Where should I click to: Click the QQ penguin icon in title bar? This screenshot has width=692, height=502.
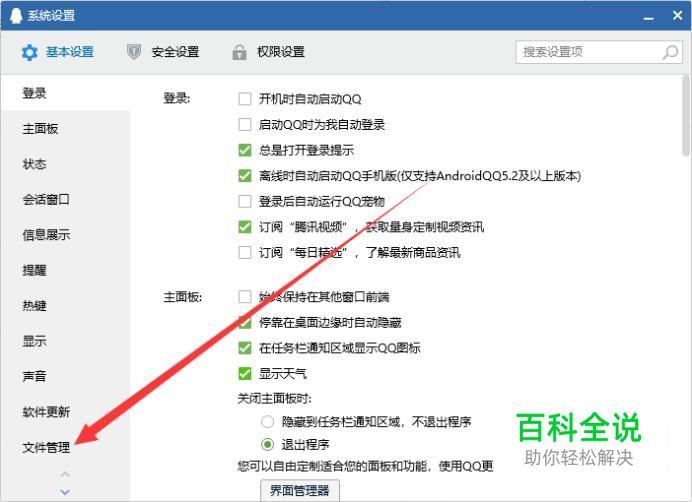(15, 16)
